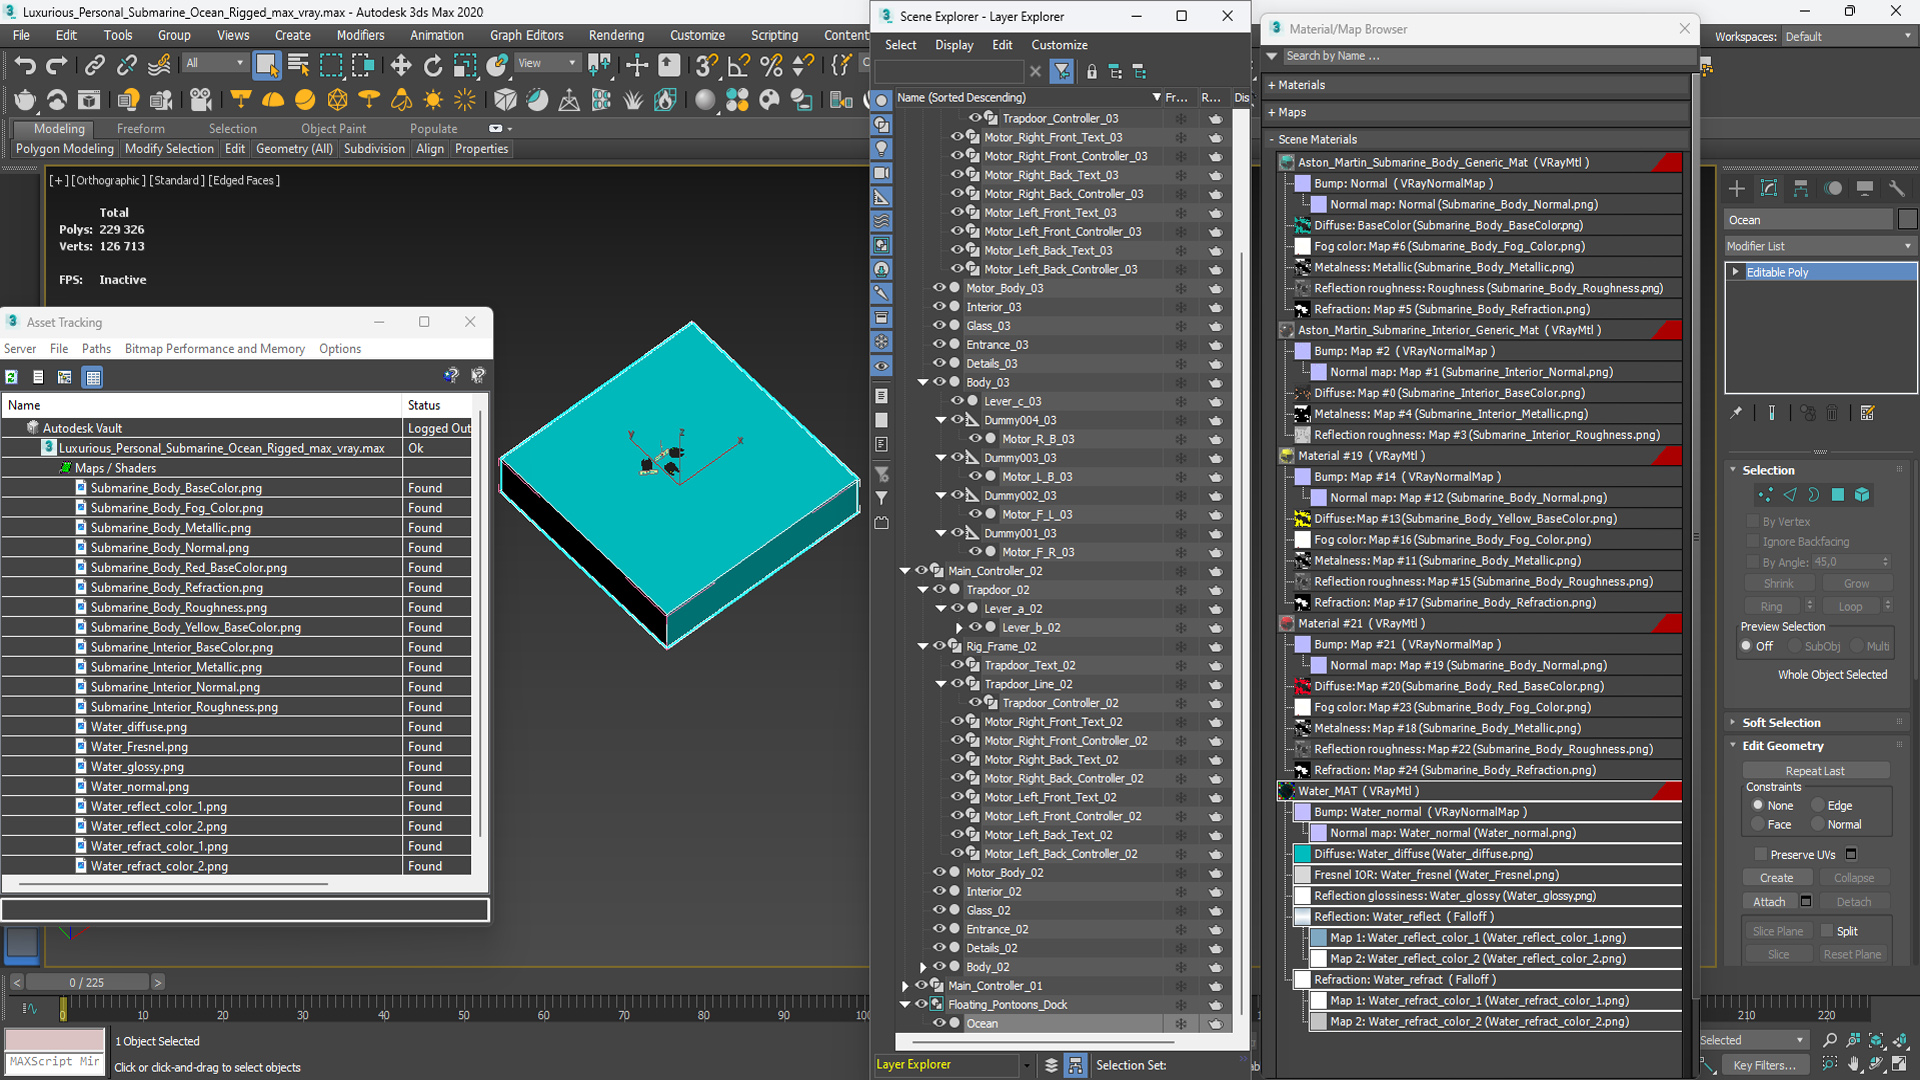Expand Main_Controller_01 tree node
This screenshot has width=1920, height=1080.
click(x=906, y=986)
